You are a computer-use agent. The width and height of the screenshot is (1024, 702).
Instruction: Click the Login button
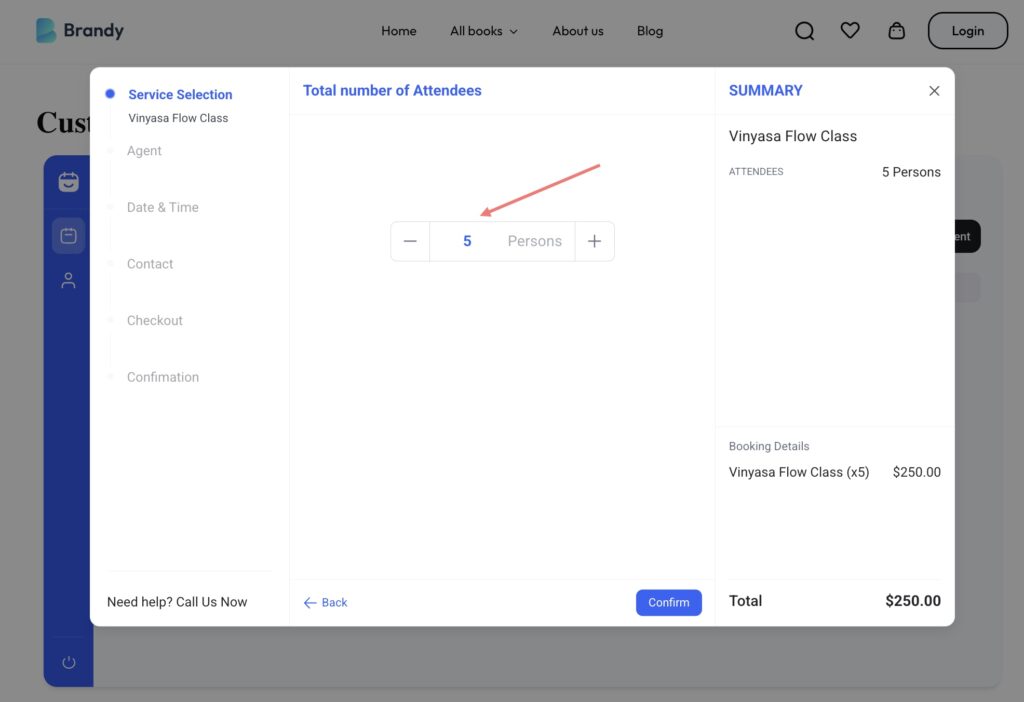(967, 31)
